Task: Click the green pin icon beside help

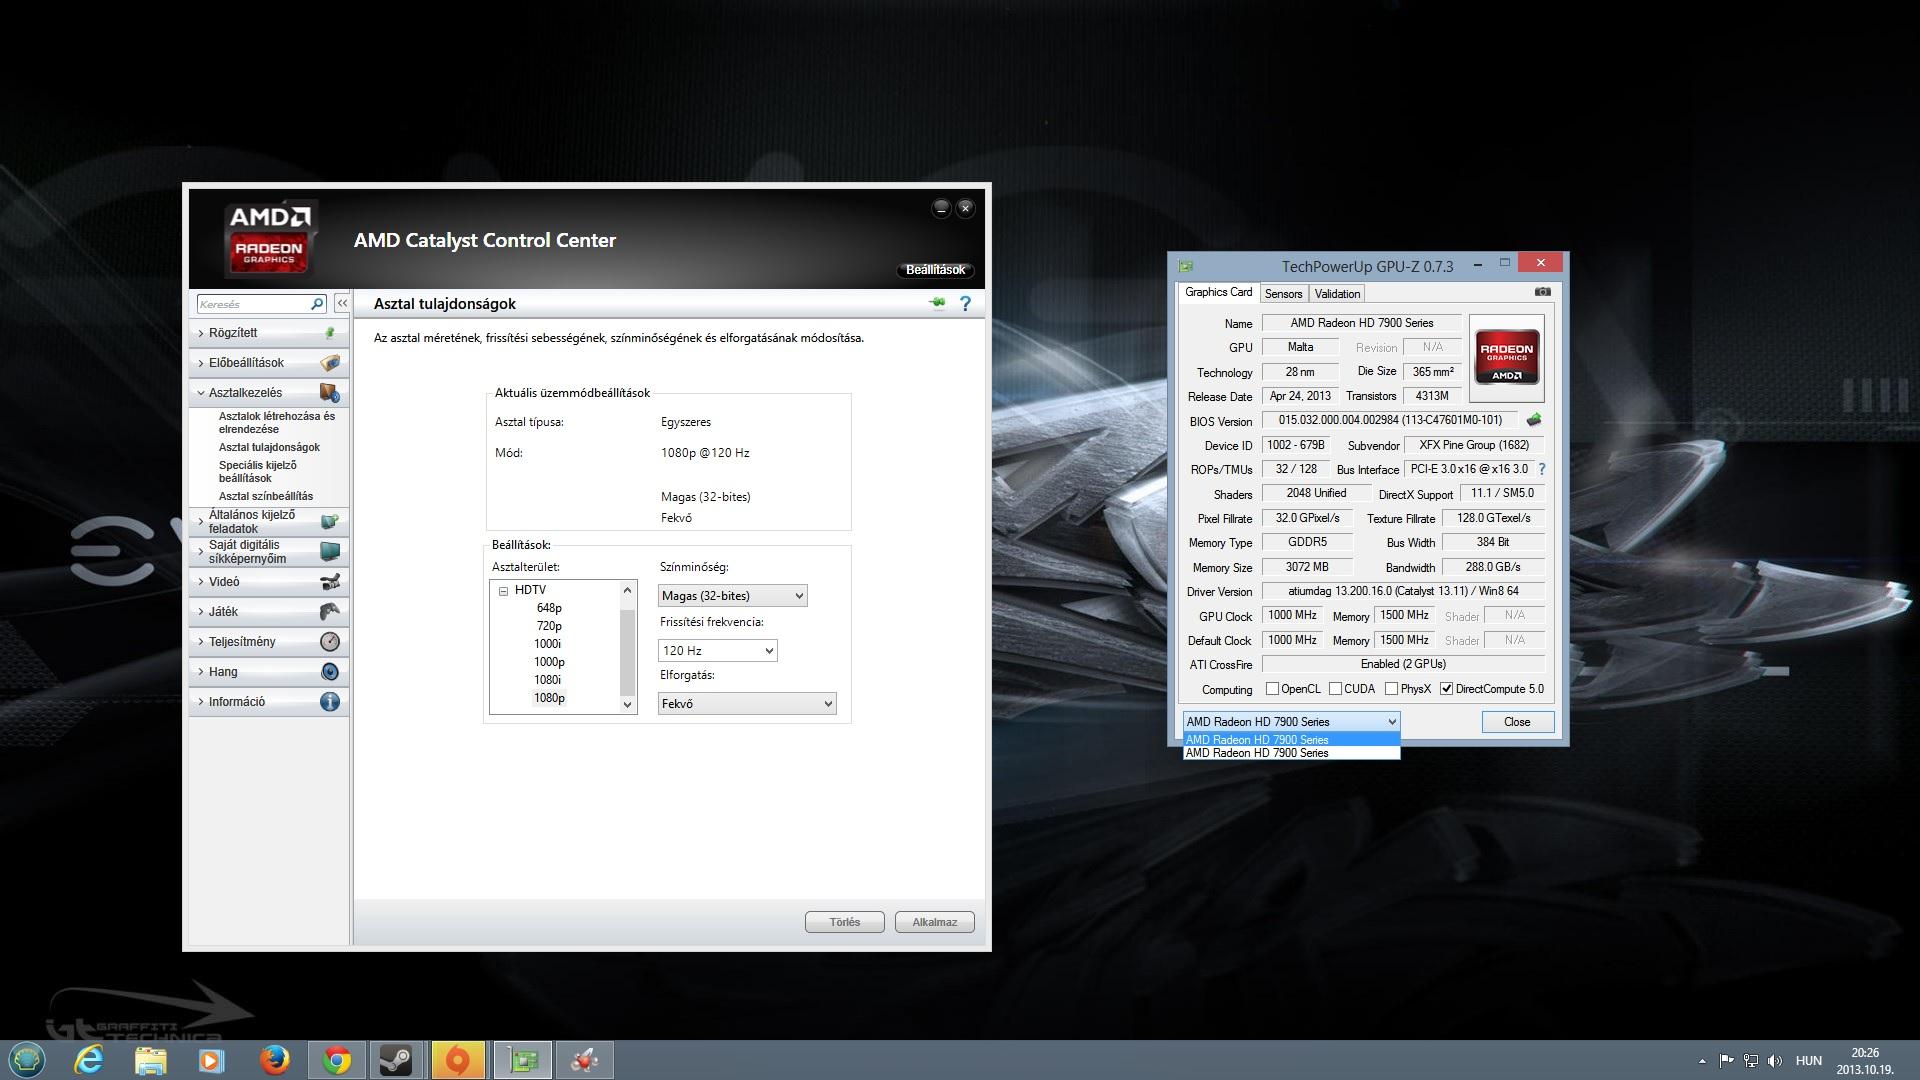Action: (x=937, y=303)
